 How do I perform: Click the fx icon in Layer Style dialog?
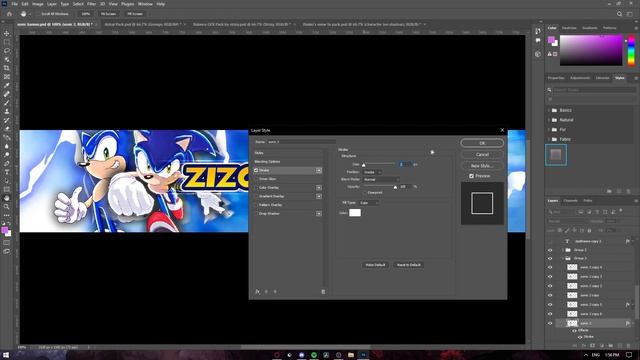(258, 291)
